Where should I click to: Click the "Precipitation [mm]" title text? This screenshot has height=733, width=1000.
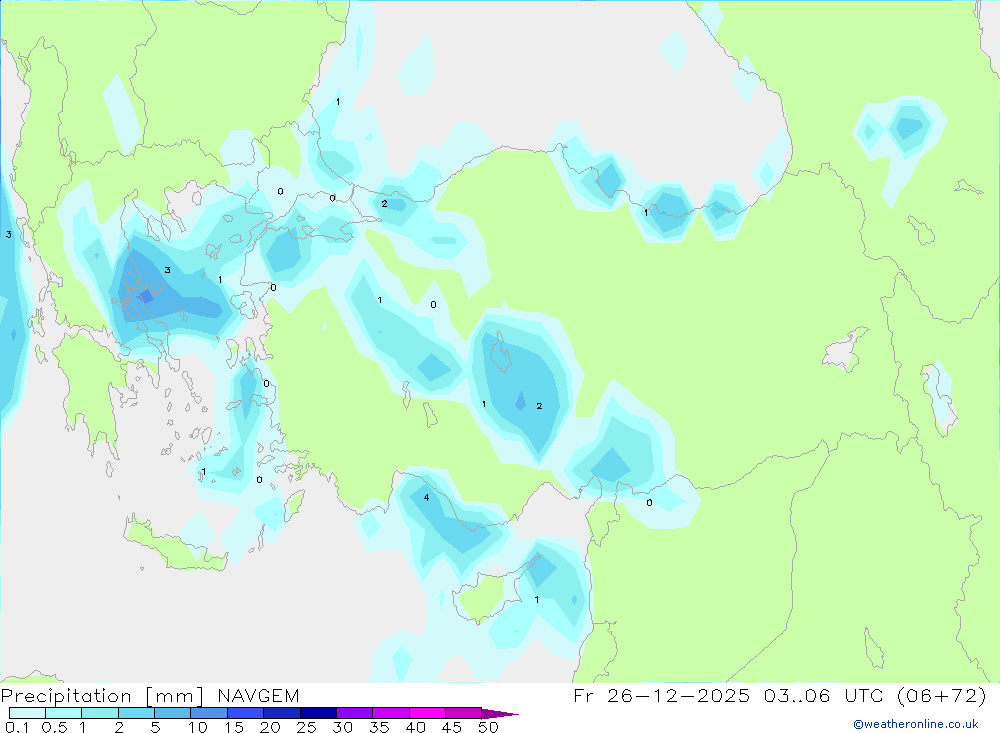tap(102, 696)
